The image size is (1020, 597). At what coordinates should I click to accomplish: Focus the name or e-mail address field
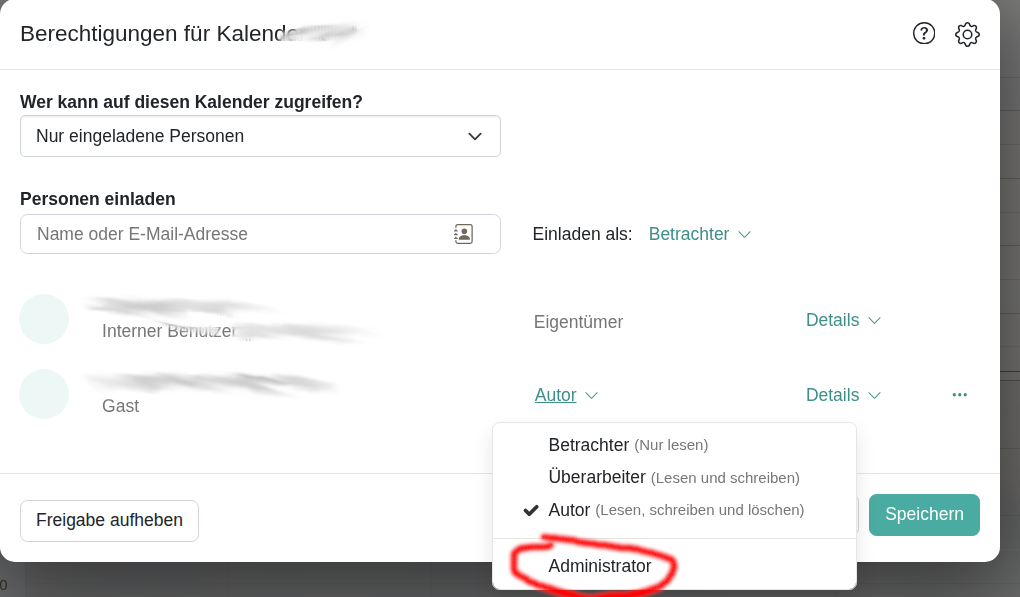coord(240,234)
